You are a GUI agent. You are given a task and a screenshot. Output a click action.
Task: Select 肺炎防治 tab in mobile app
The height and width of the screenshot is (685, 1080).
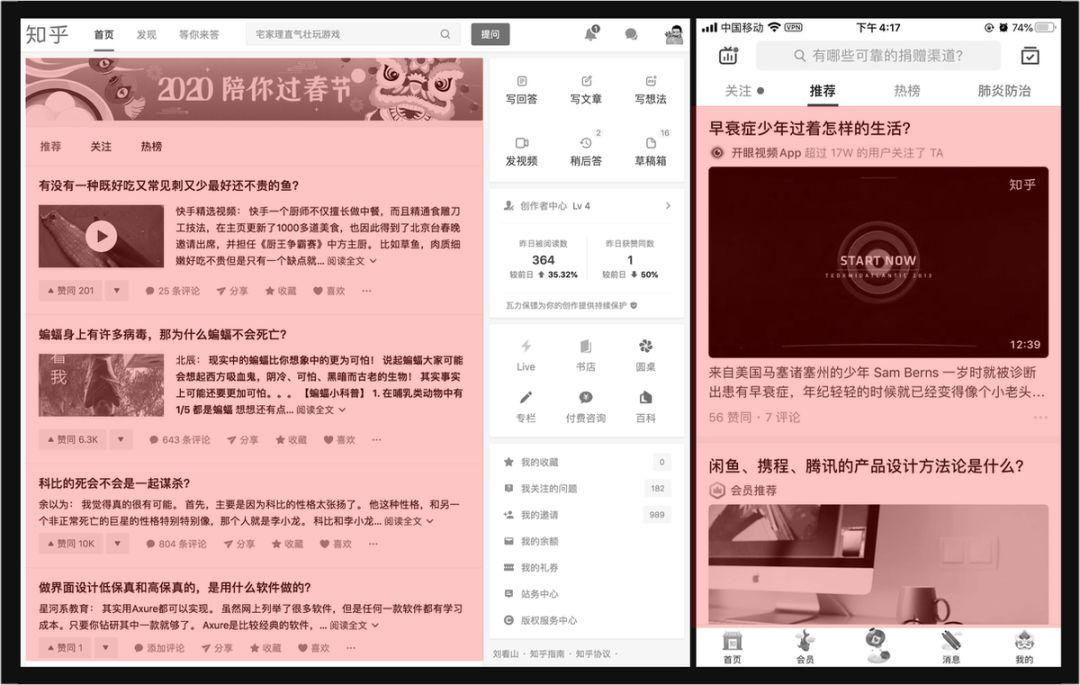click(x=1003, y=91)
